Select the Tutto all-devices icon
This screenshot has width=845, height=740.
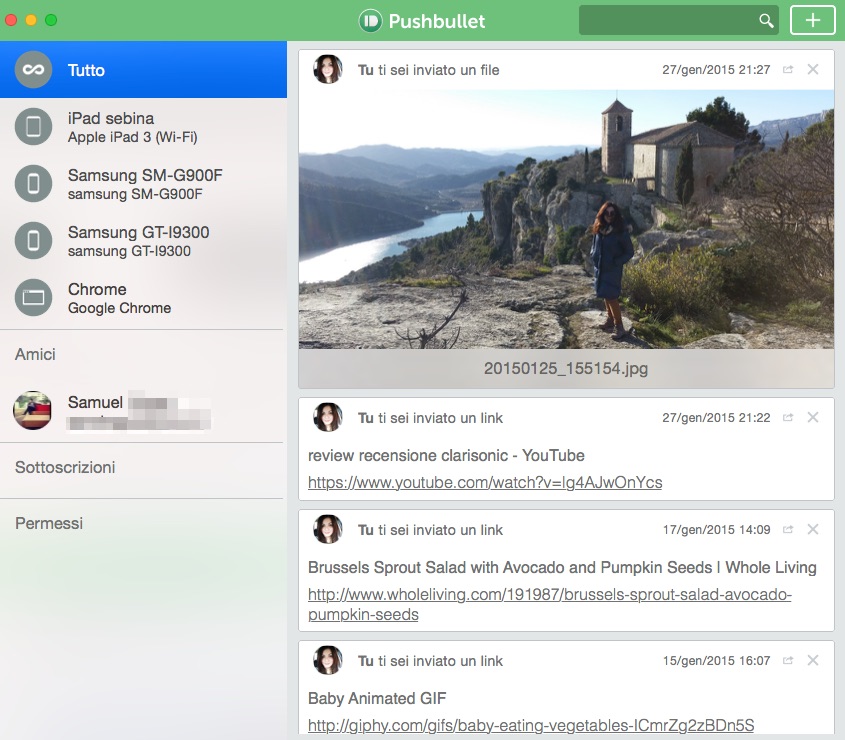point(34,70)
